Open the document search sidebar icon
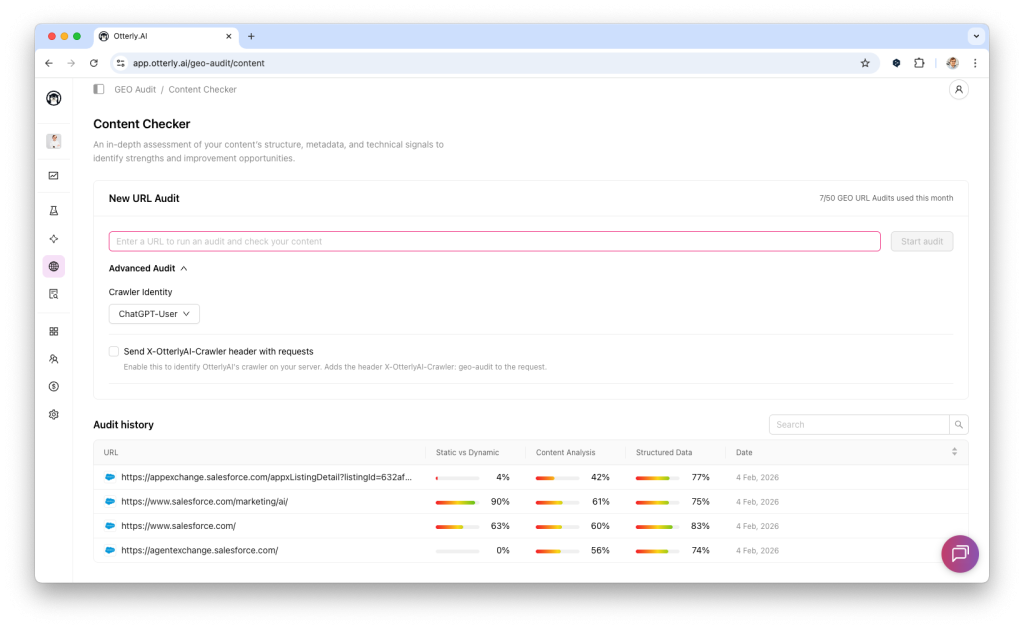The image size is (1024, 629). [54, 294]
